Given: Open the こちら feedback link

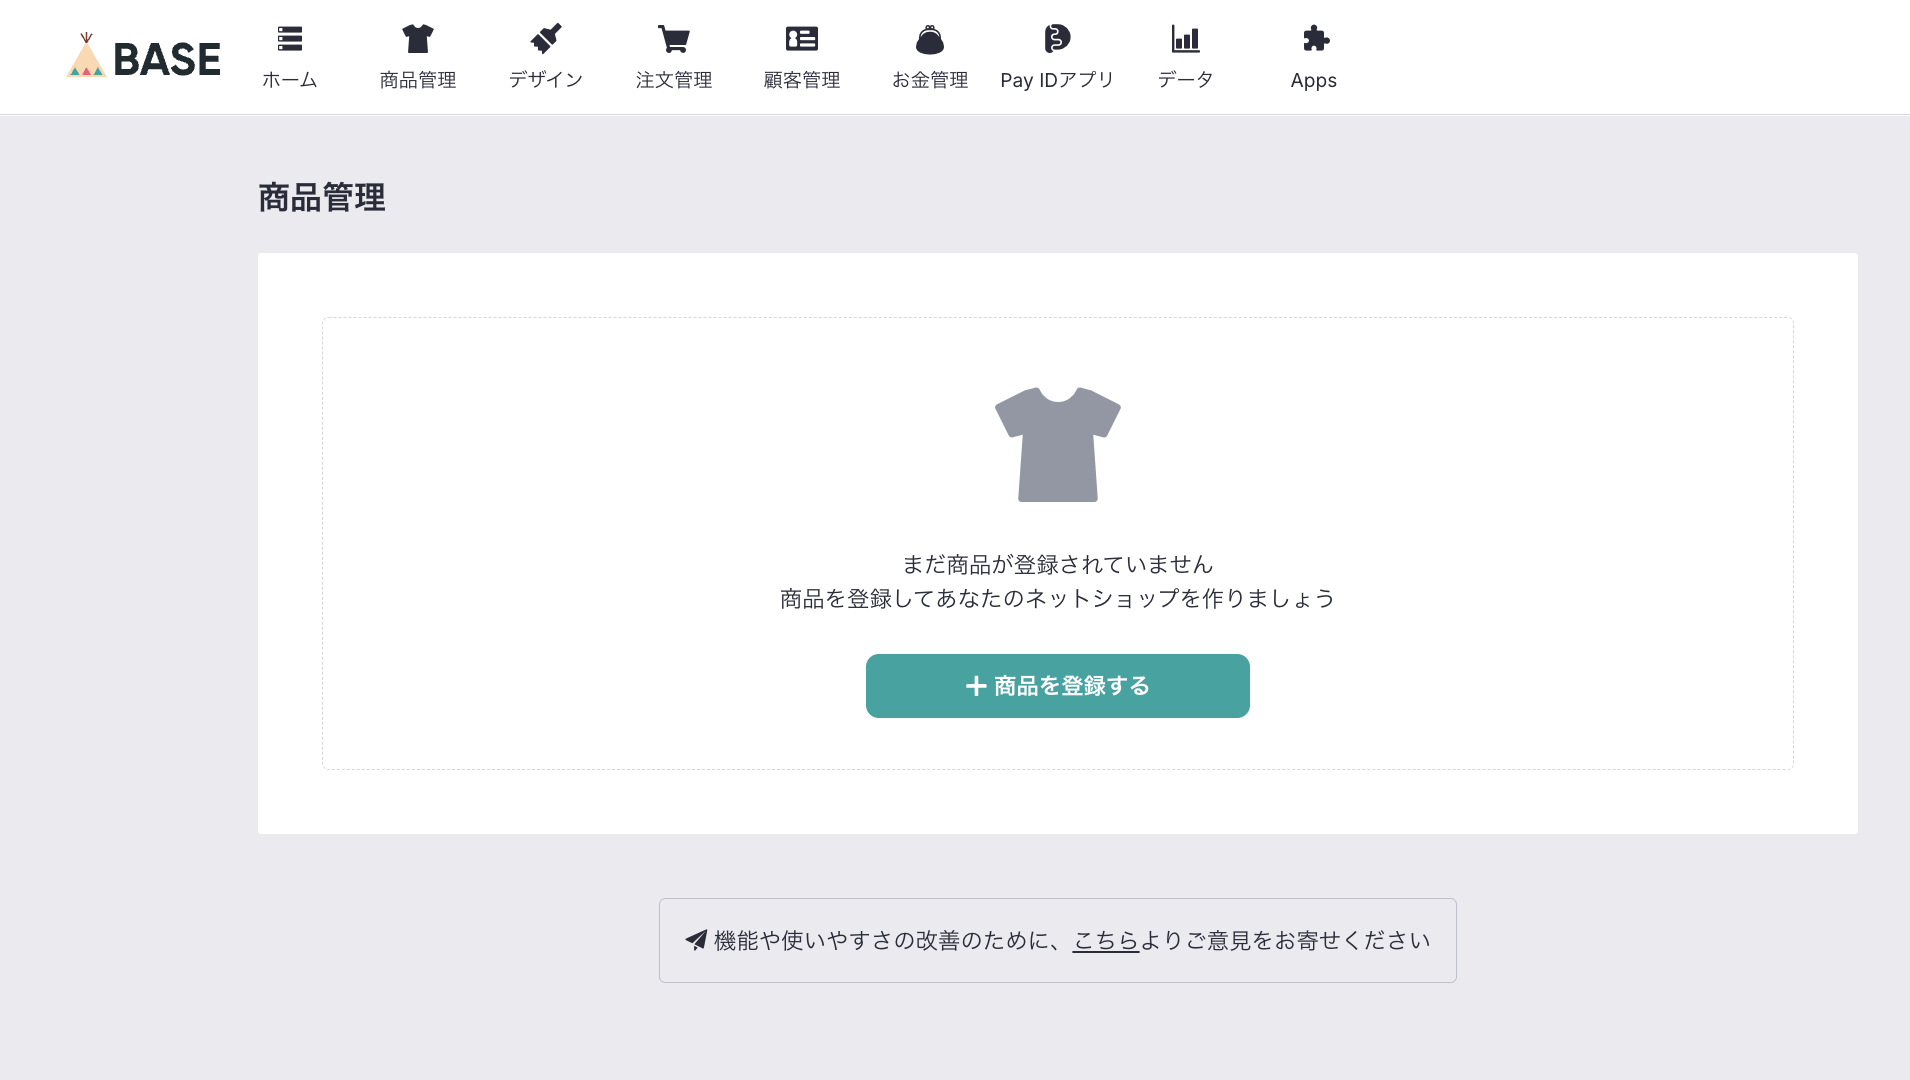Looking at the screenshot, I should click(x=1106, y=939).
